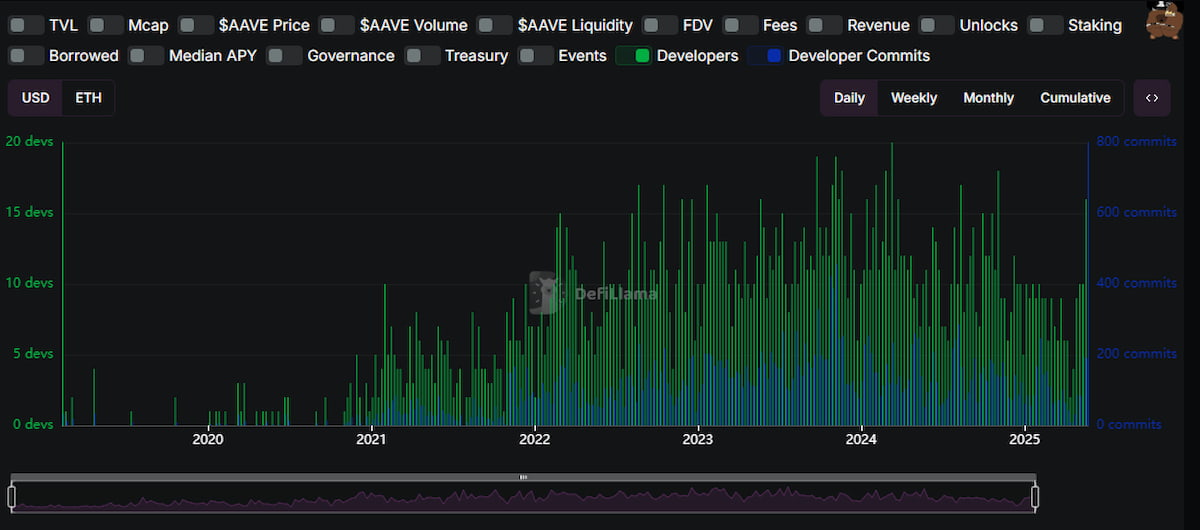Click the llama mascot avatar icon

tap(1163, 20)
